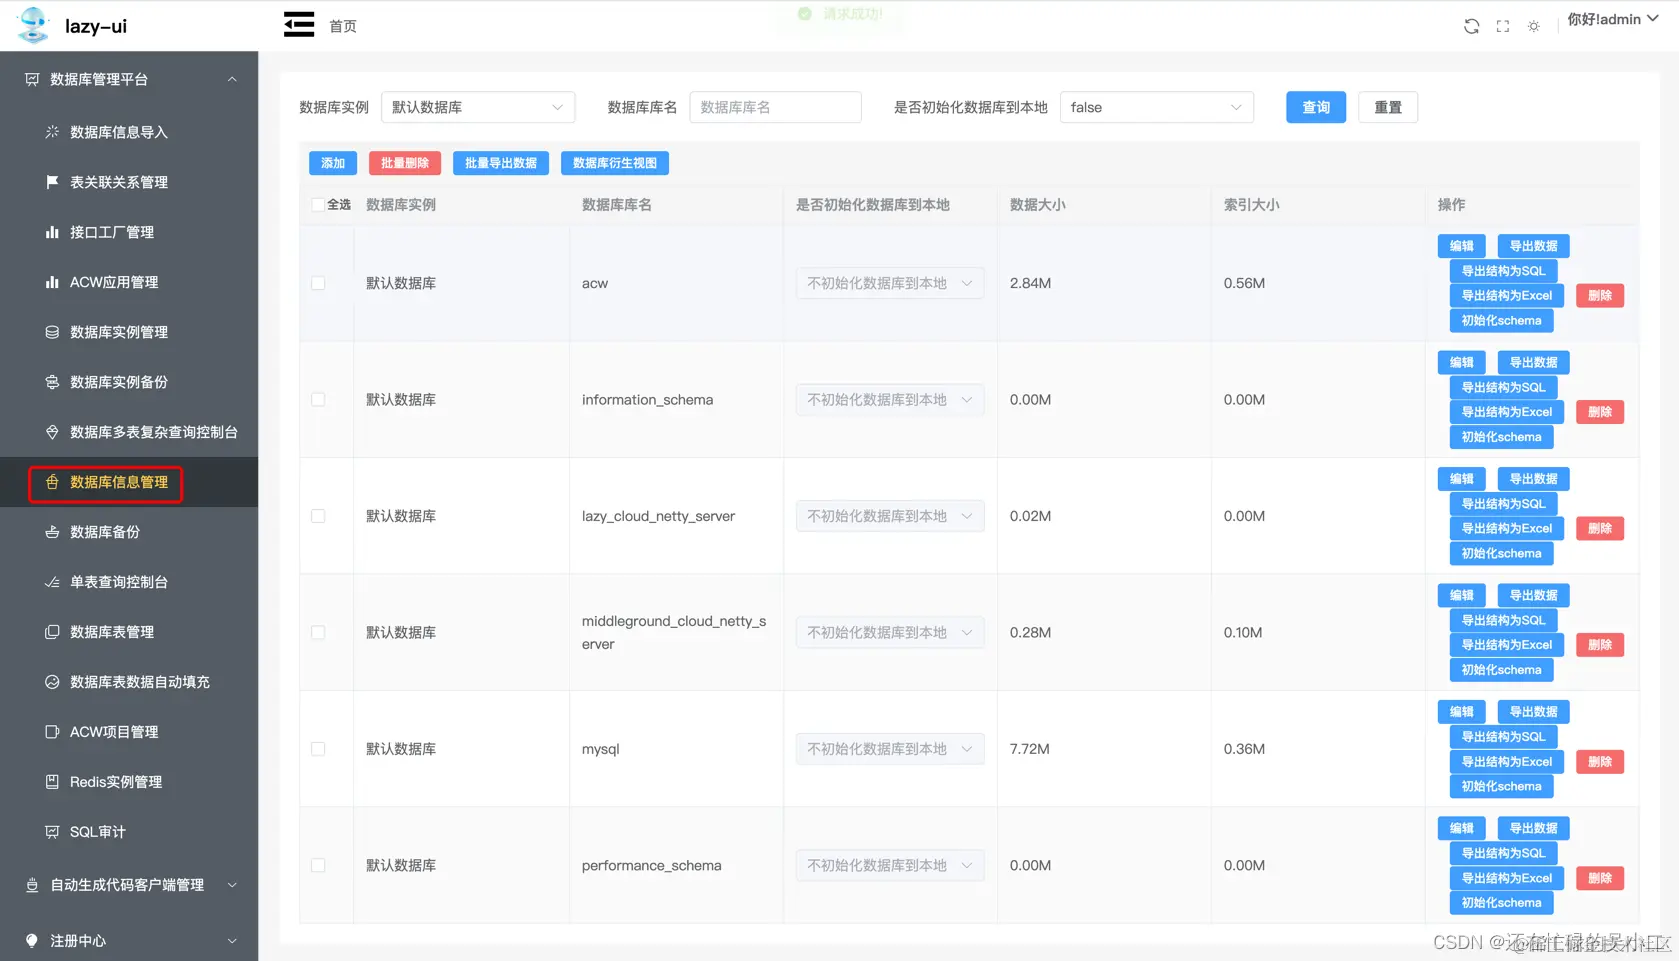Image resolution: width=1679 pixels, height=961 pixels.
Task: Click the 数据库管理平台 group icon
Action: (32, 79)
